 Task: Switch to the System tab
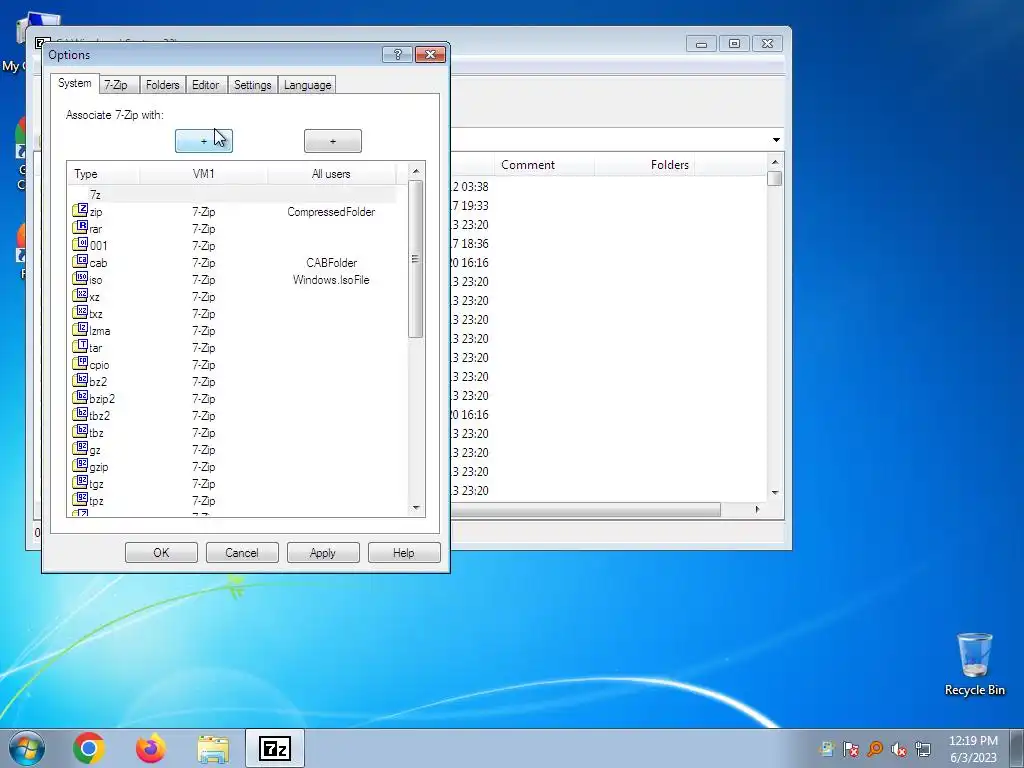(74, 84)
